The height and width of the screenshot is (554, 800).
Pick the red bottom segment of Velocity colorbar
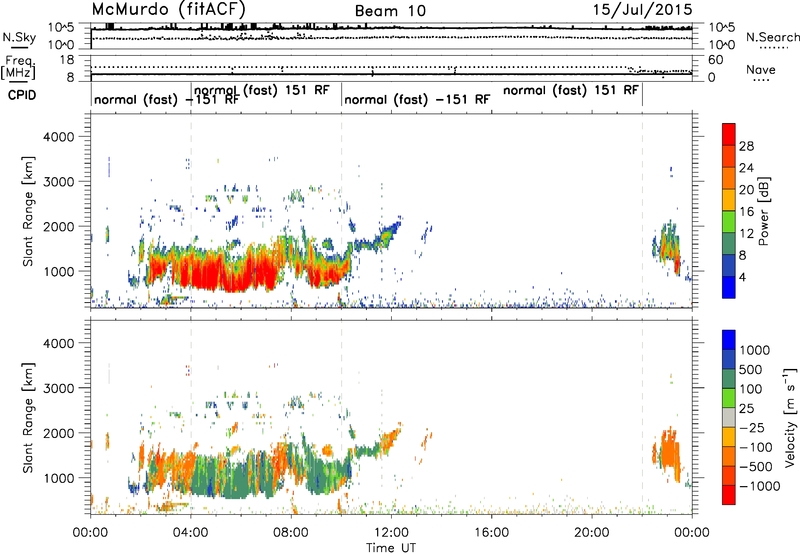pos(729,495)
